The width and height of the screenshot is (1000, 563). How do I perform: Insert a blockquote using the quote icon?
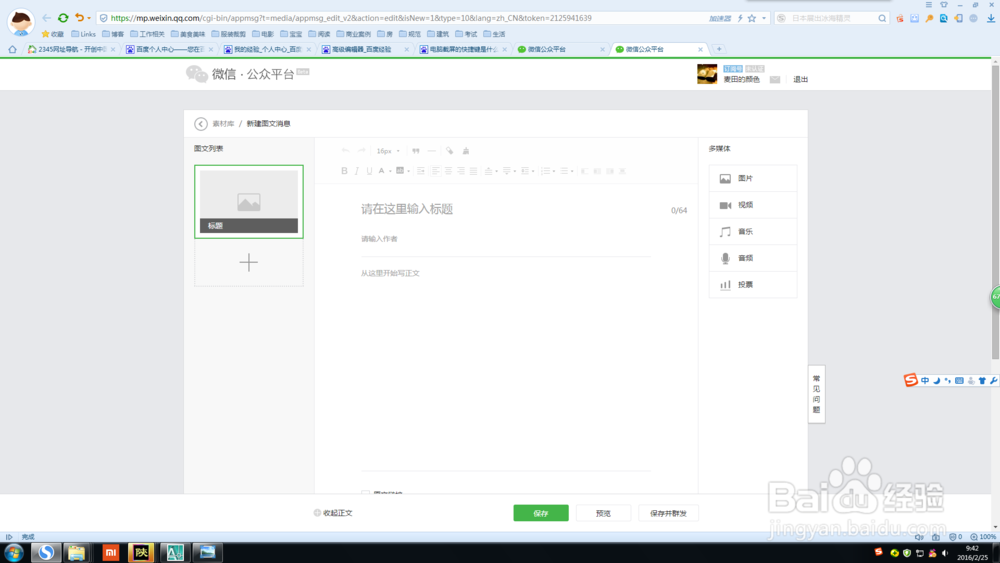[416, 151]
